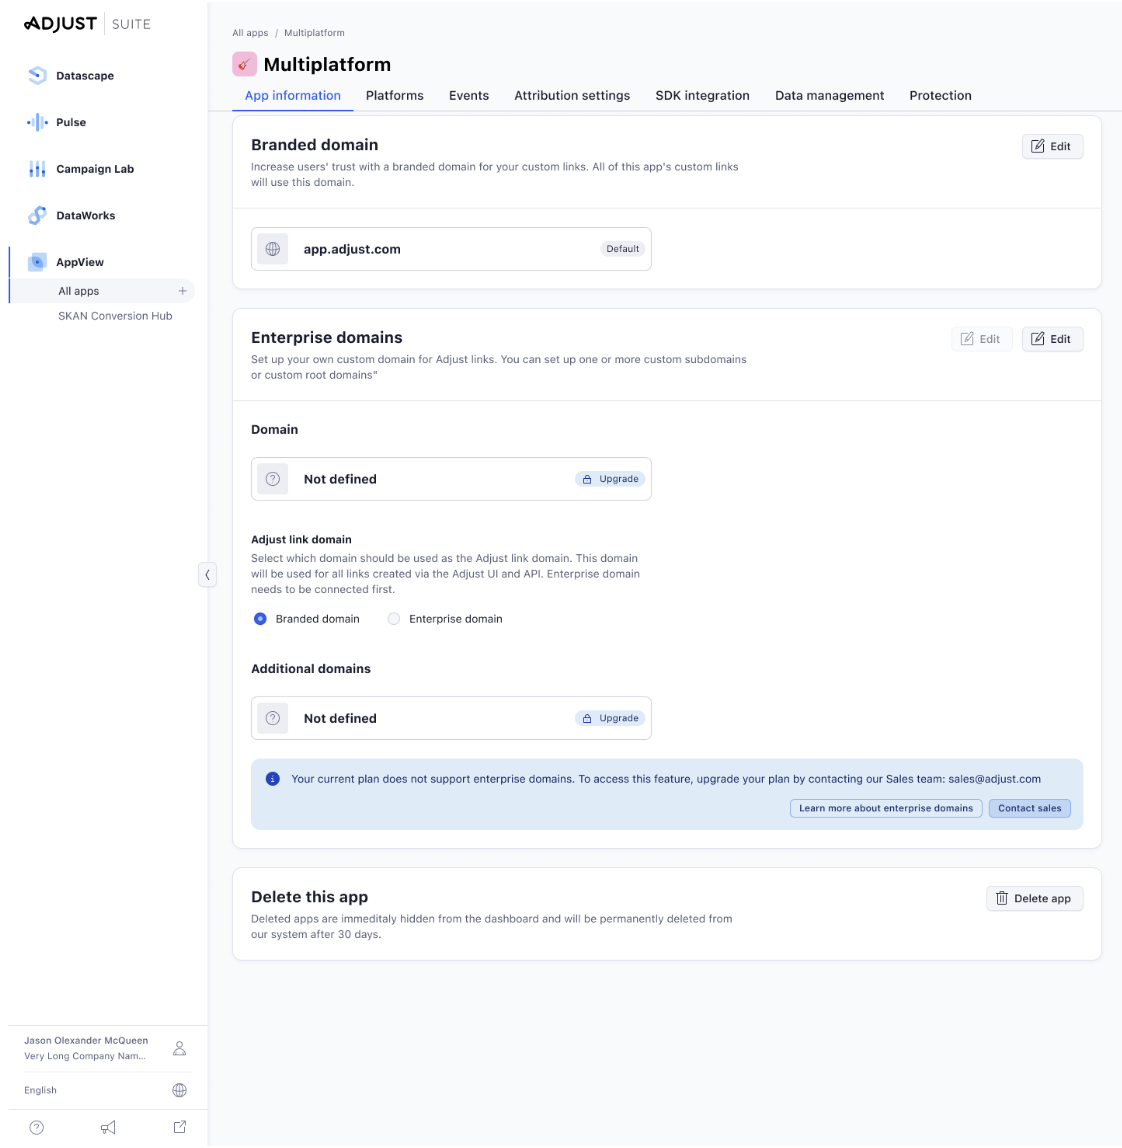Image resolution: width=1122 pixels, height=1148 pixels.
Task: Open English language selector
Action: coord(105,1090)
